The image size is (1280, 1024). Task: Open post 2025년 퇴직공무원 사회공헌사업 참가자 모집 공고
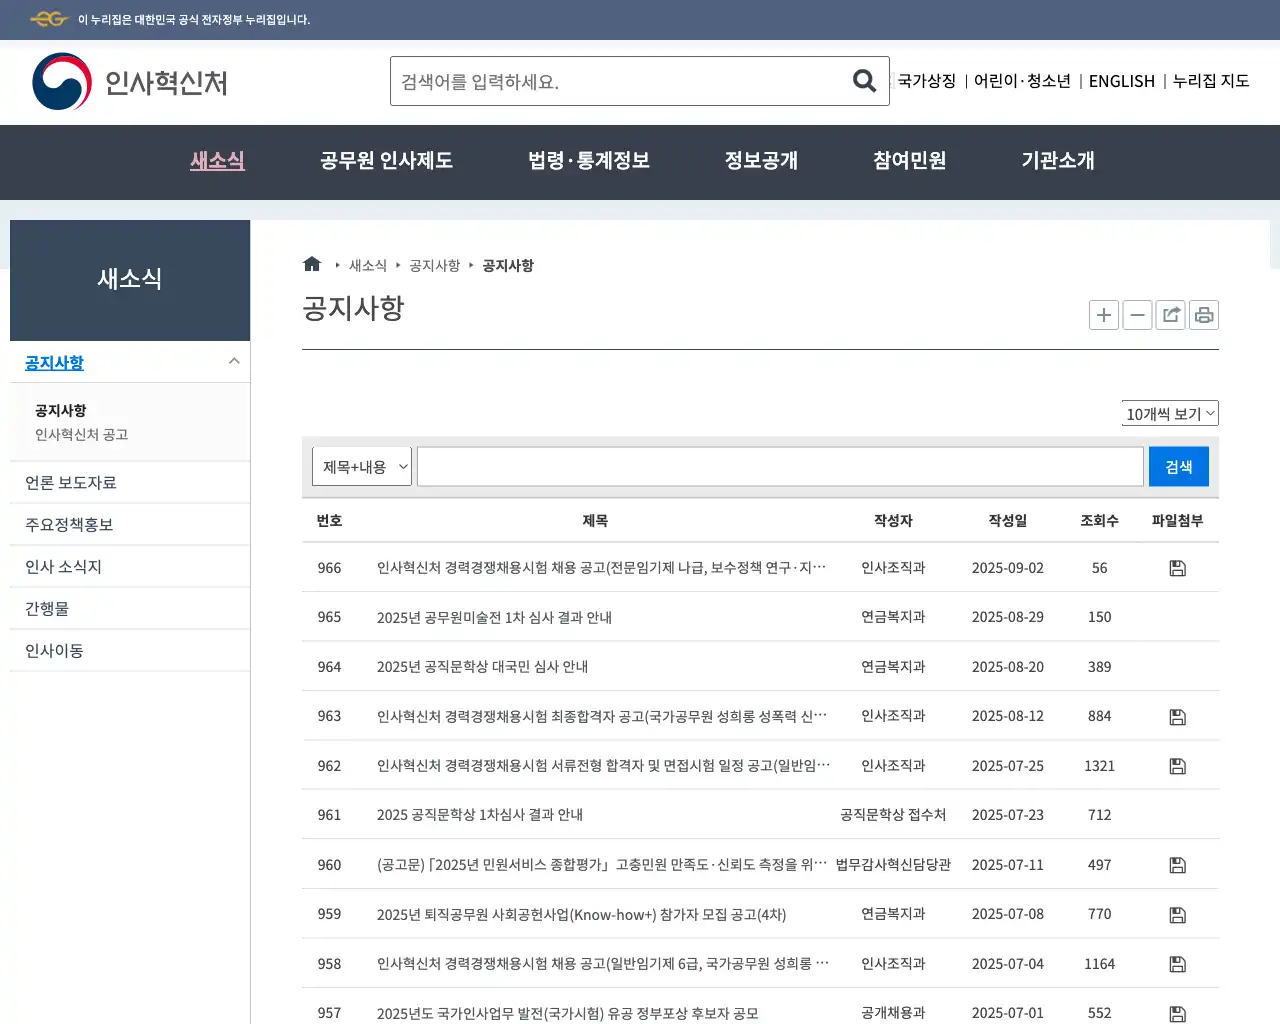(x=581, y=915)
